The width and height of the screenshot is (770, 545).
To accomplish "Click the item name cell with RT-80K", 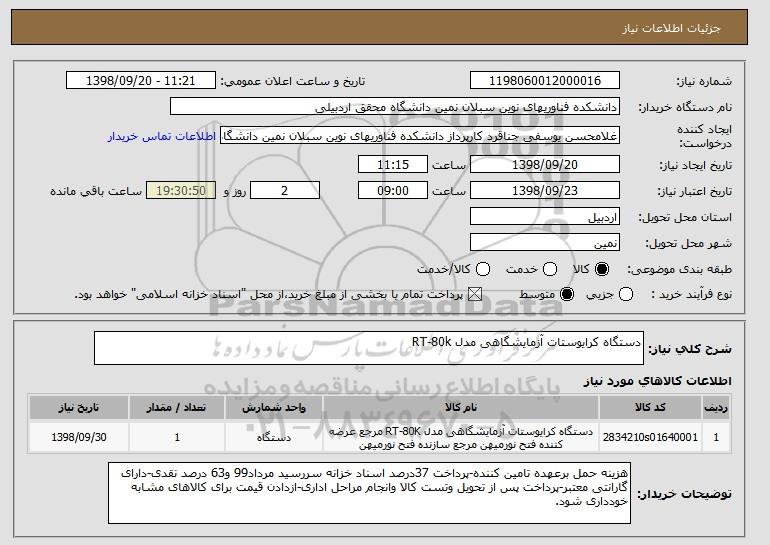I will pos(461,437).
